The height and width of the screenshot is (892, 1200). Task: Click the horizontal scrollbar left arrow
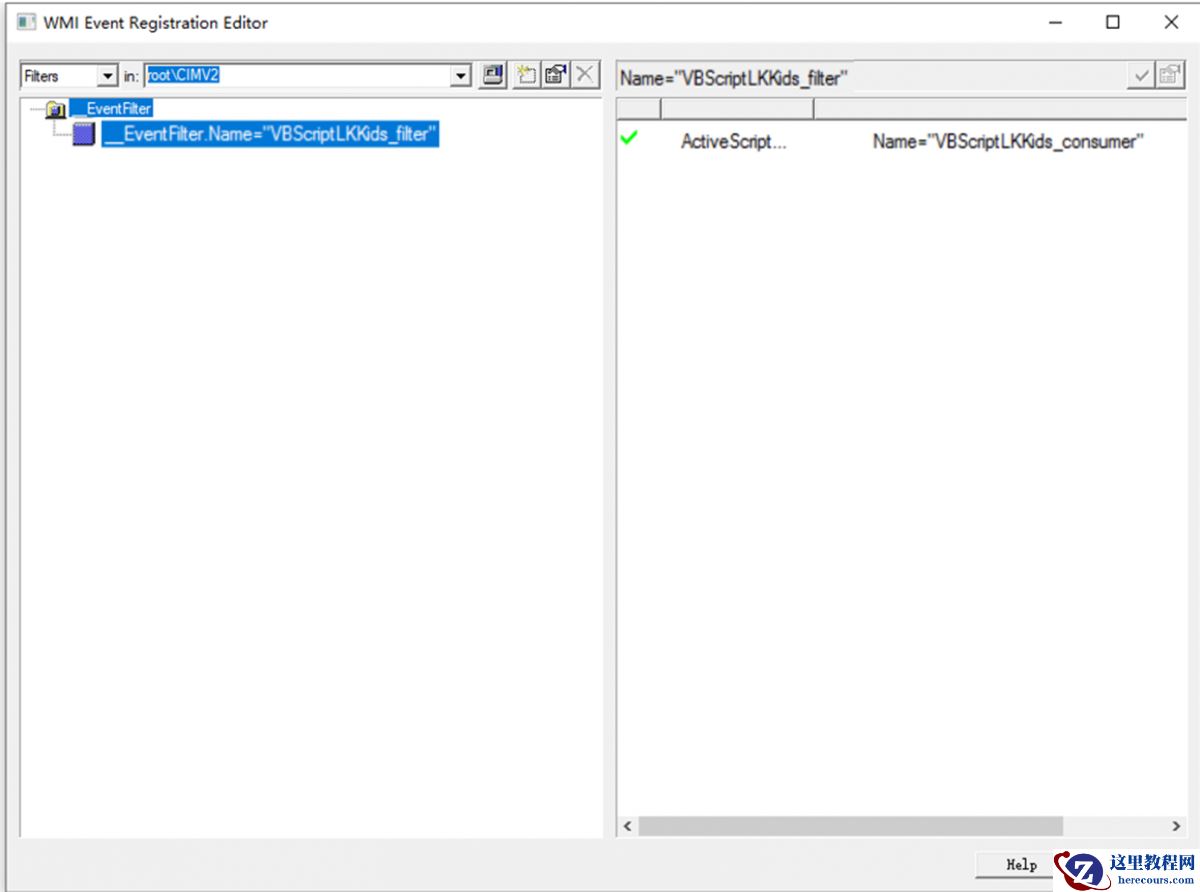628,826
